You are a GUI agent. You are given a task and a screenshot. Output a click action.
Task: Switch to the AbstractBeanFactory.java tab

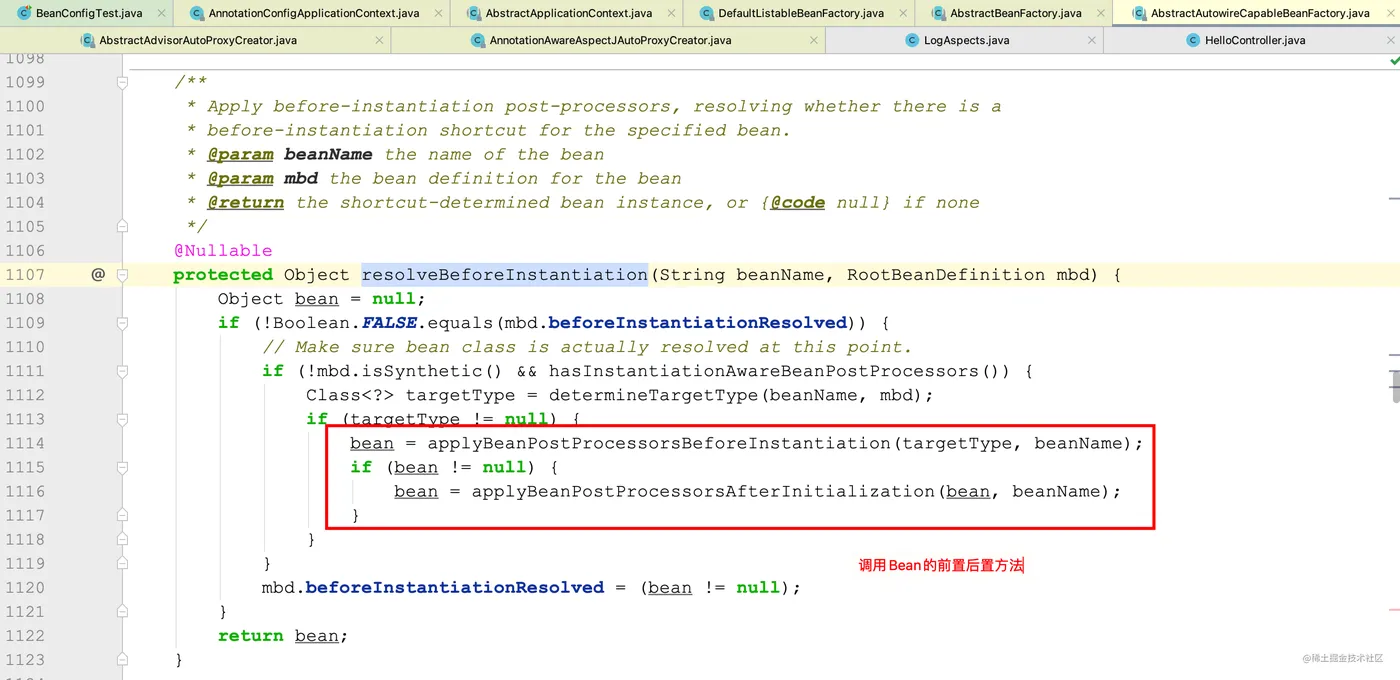pos(1012,13)
